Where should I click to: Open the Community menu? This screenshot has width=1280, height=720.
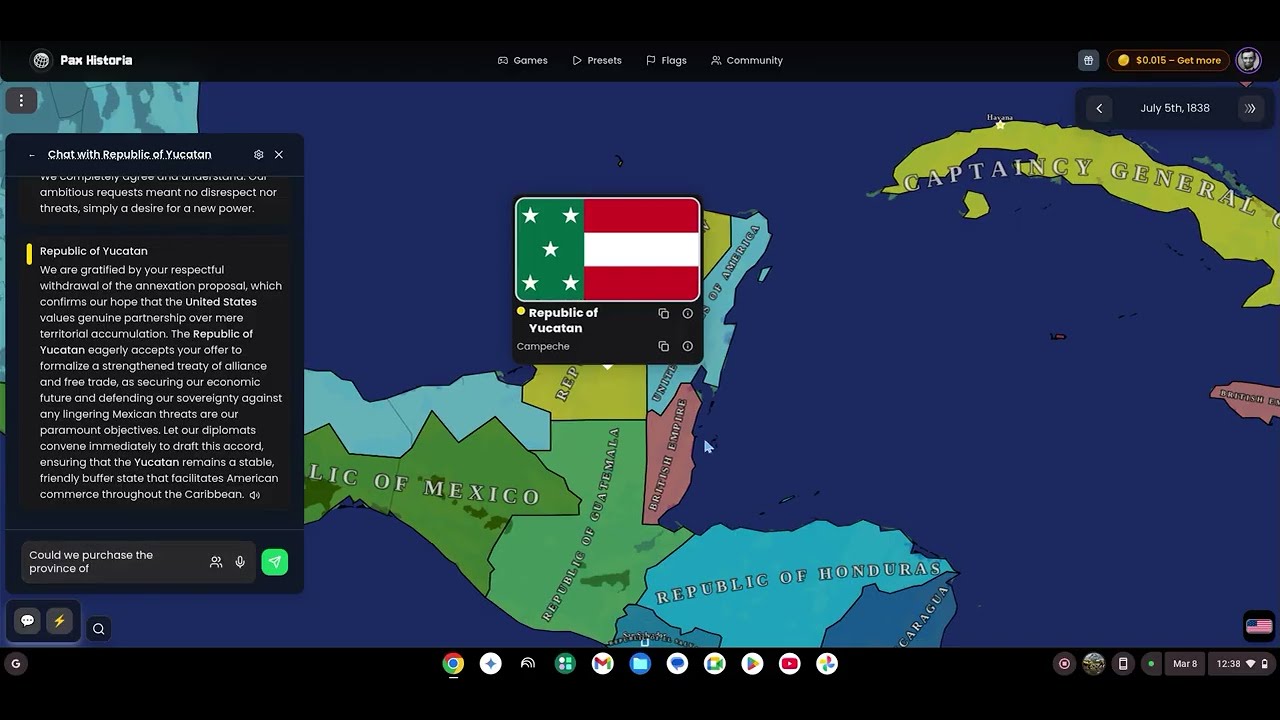pos(746,60)
